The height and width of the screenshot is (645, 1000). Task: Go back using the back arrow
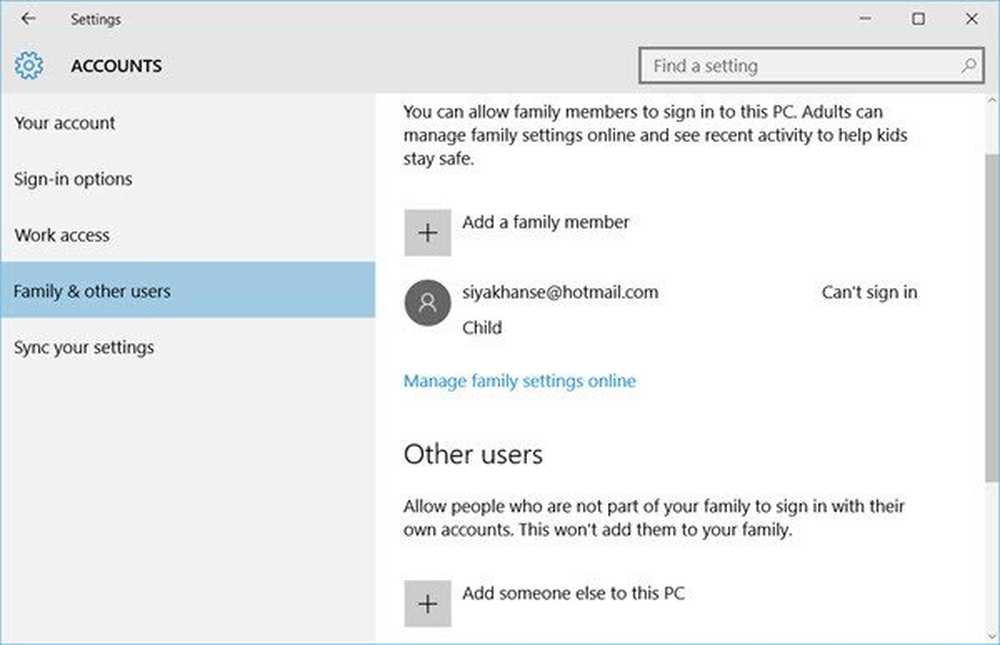click(28, 19)
